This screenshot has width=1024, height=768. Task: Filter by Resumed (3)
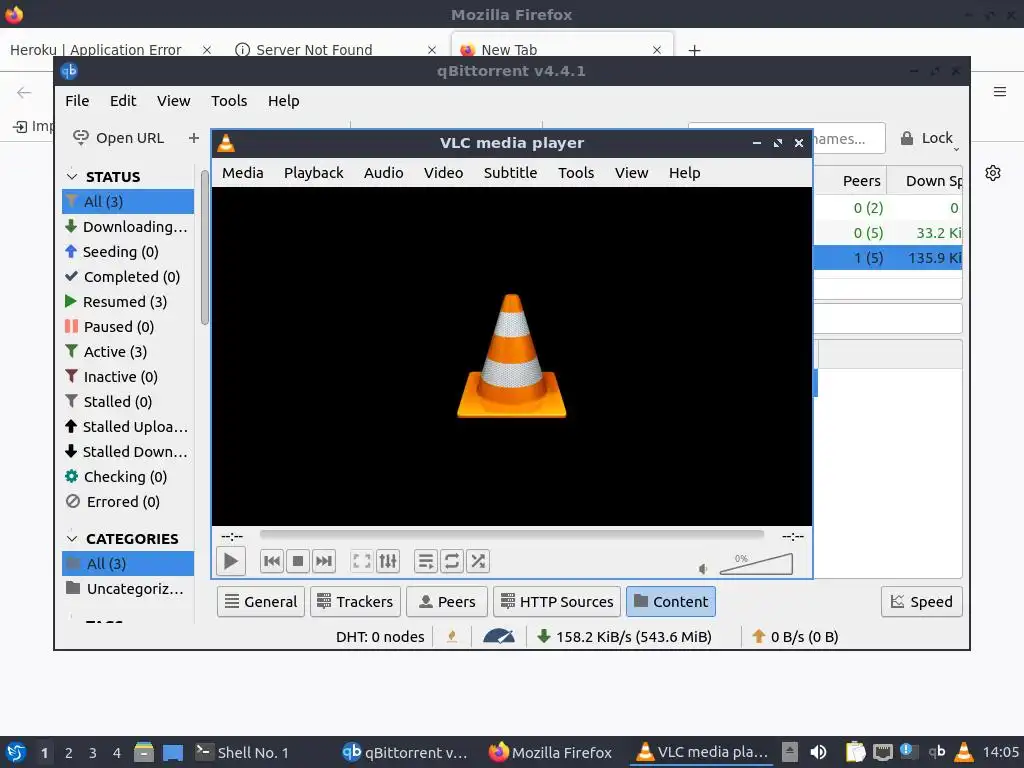click(x=128, y=302)
